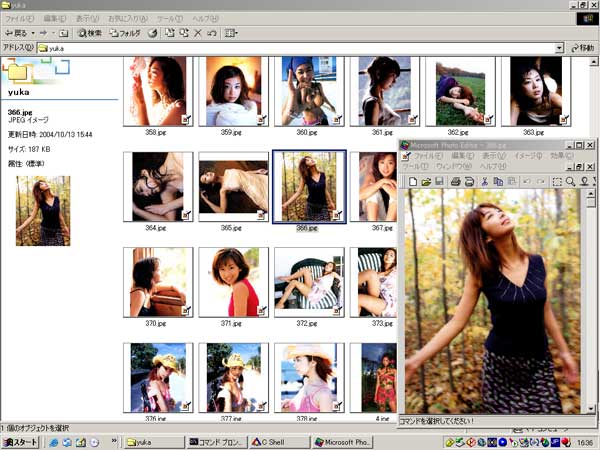Choose the Zoom magnifier tool in Photo Editor
The height and width of the screenshot is (450, 600).
(x=571, y=182)
